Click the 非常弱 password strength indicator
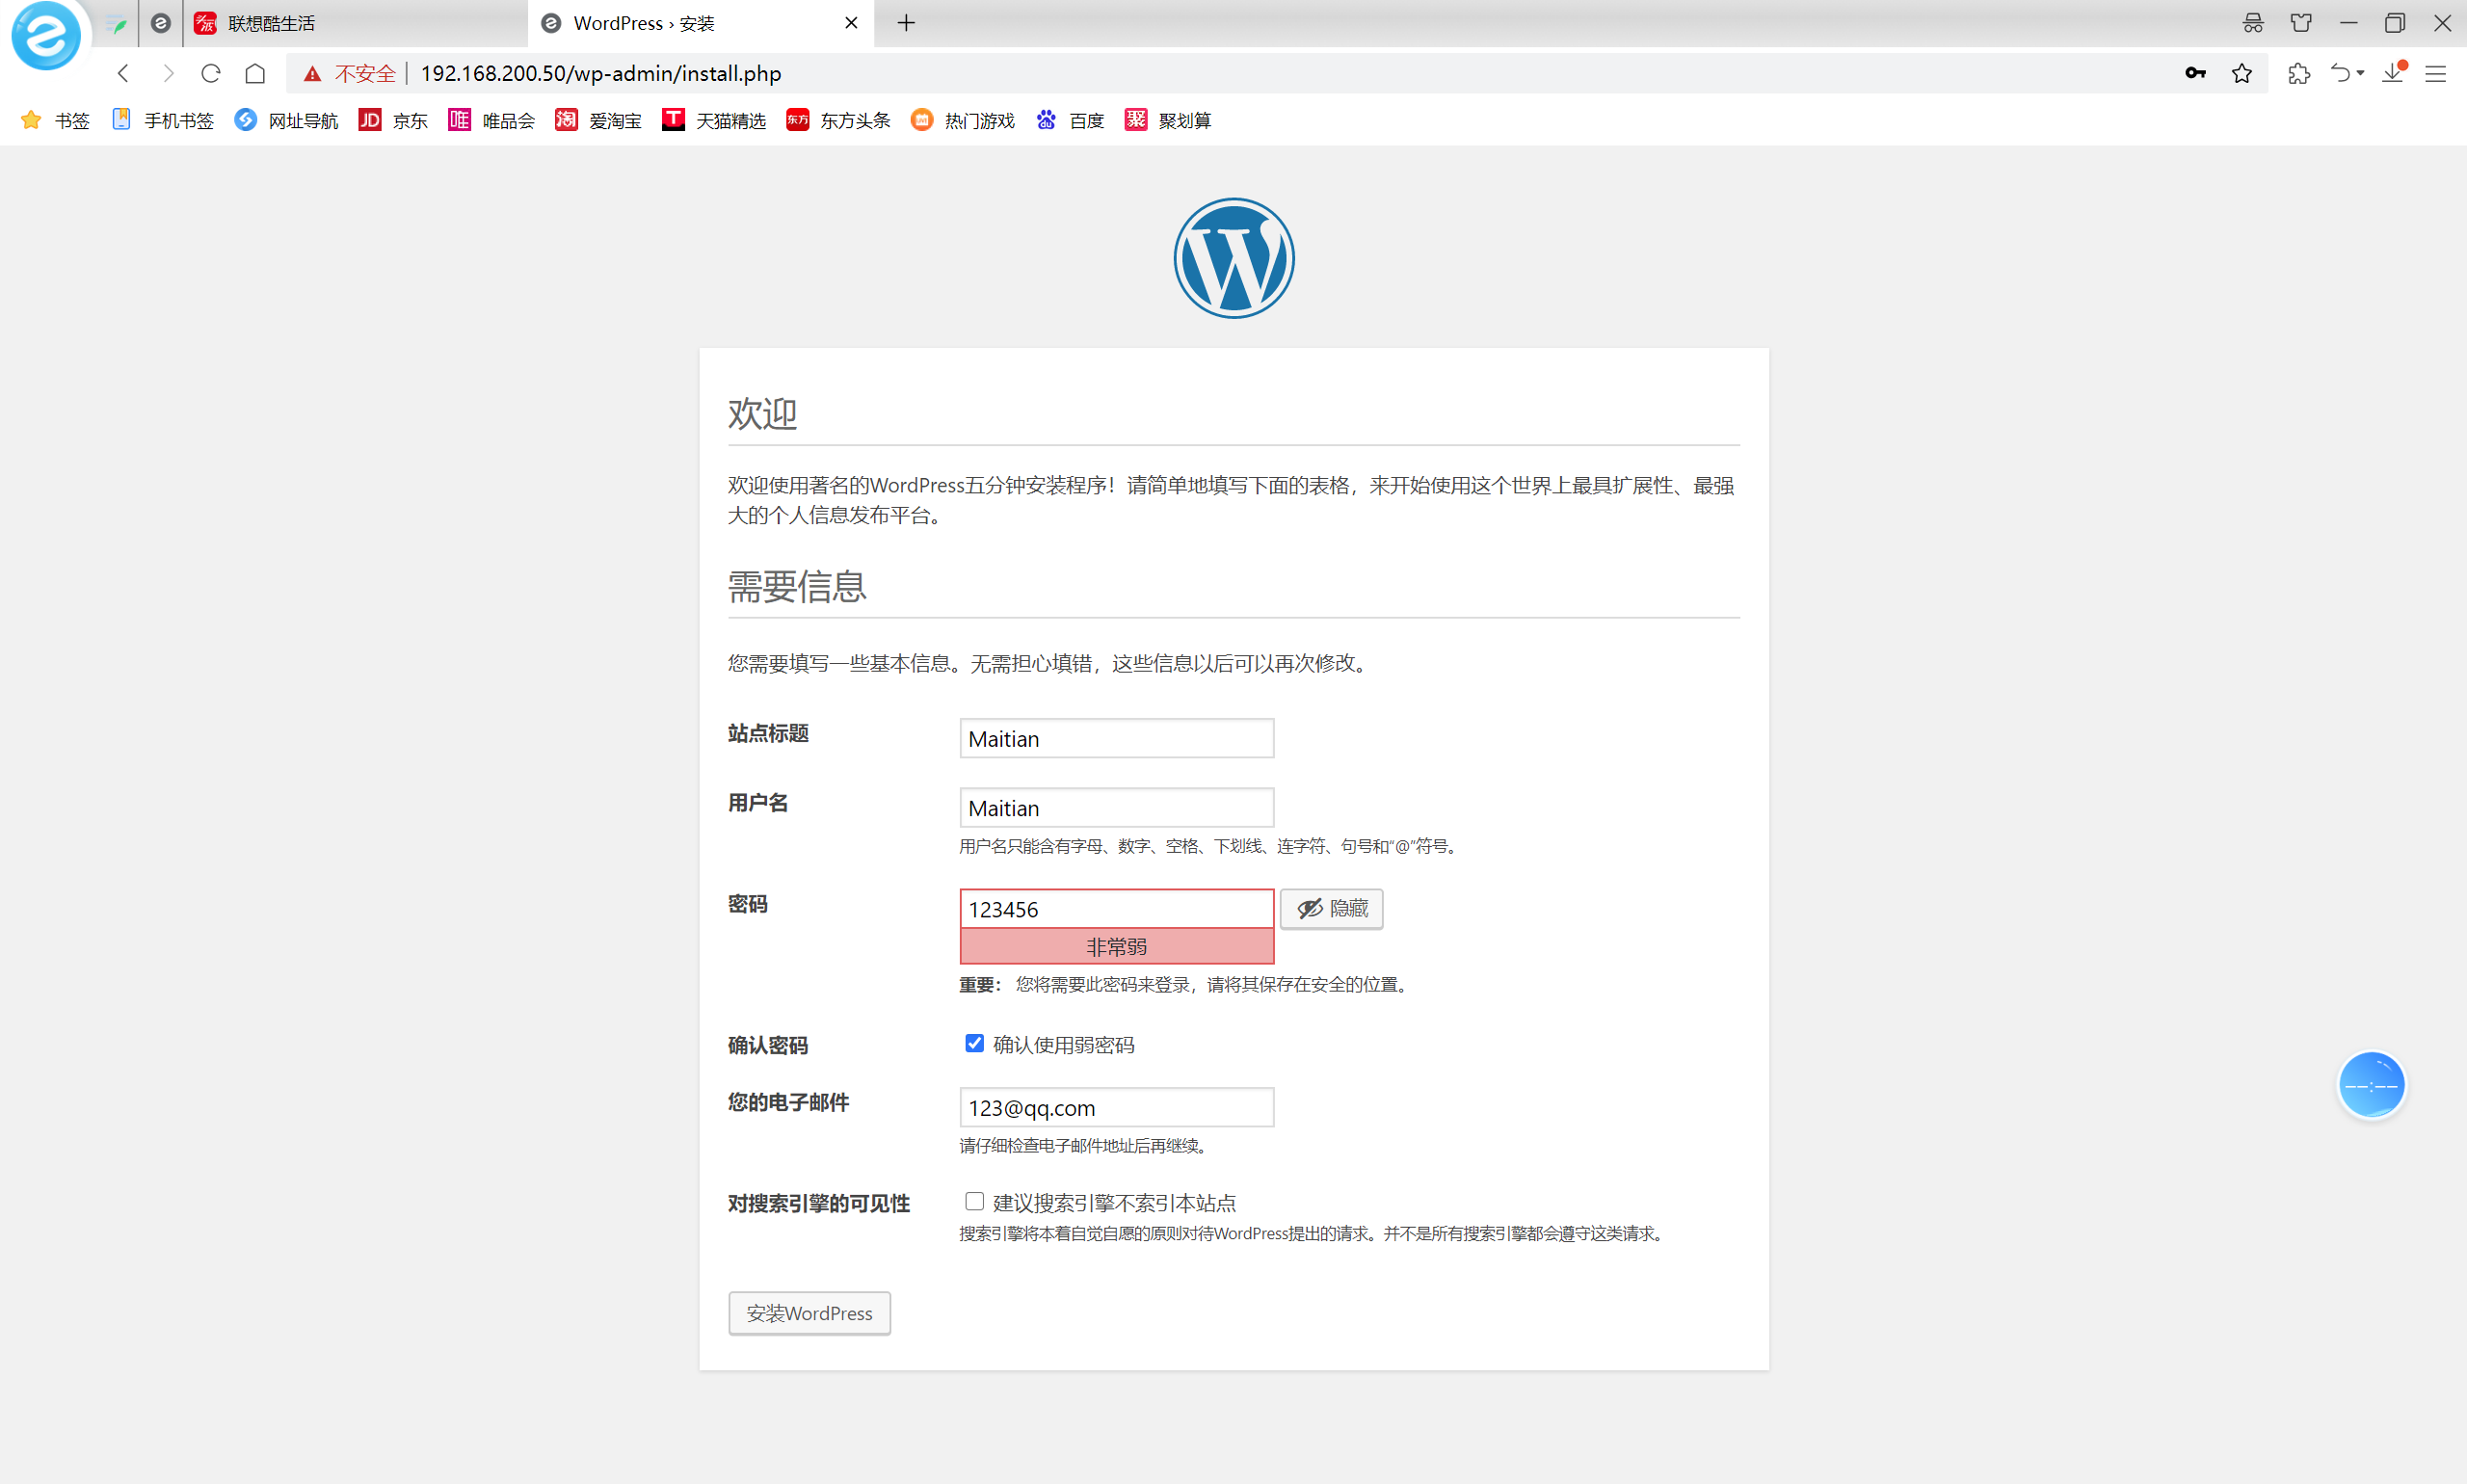This screenshot has width=2467, height=1484. [x=1116, y=946]
